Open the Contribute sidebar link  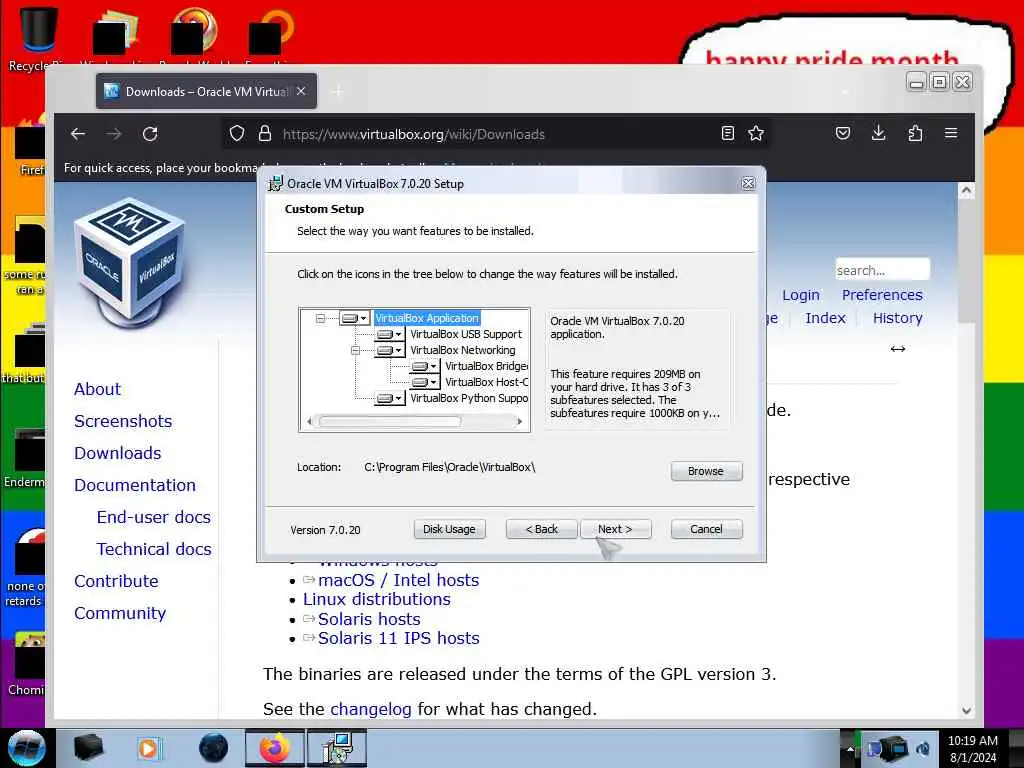pos(116,581)
